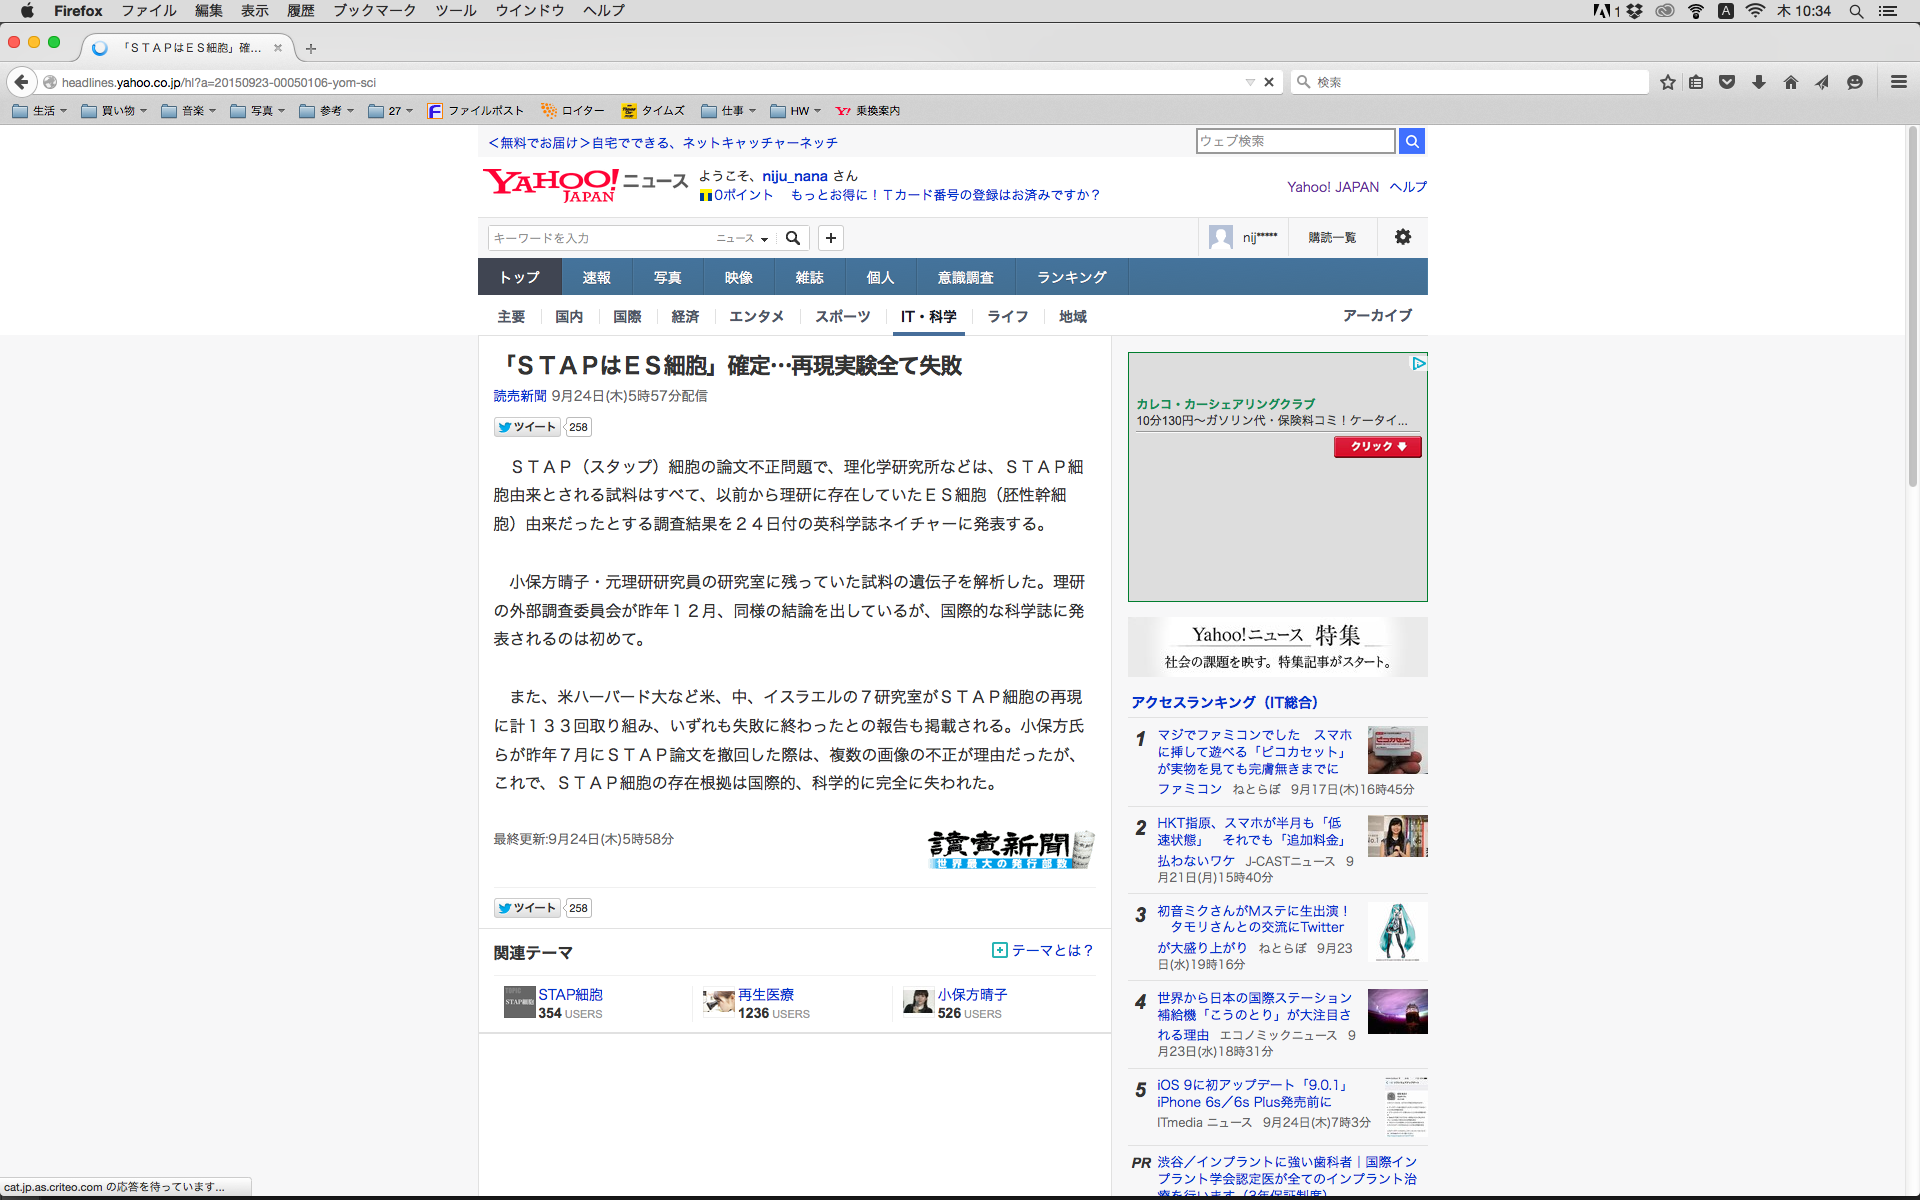The width and height of the screenshot is (1920, 1200).
Task: Click the upper ツイート button
Action: pos(528,427)
